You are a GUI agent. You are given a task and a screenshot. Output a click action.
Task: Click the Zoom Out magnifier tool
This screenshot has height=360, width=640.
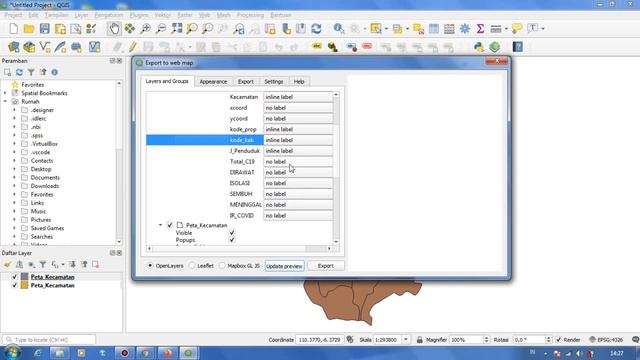coord(161,29)
